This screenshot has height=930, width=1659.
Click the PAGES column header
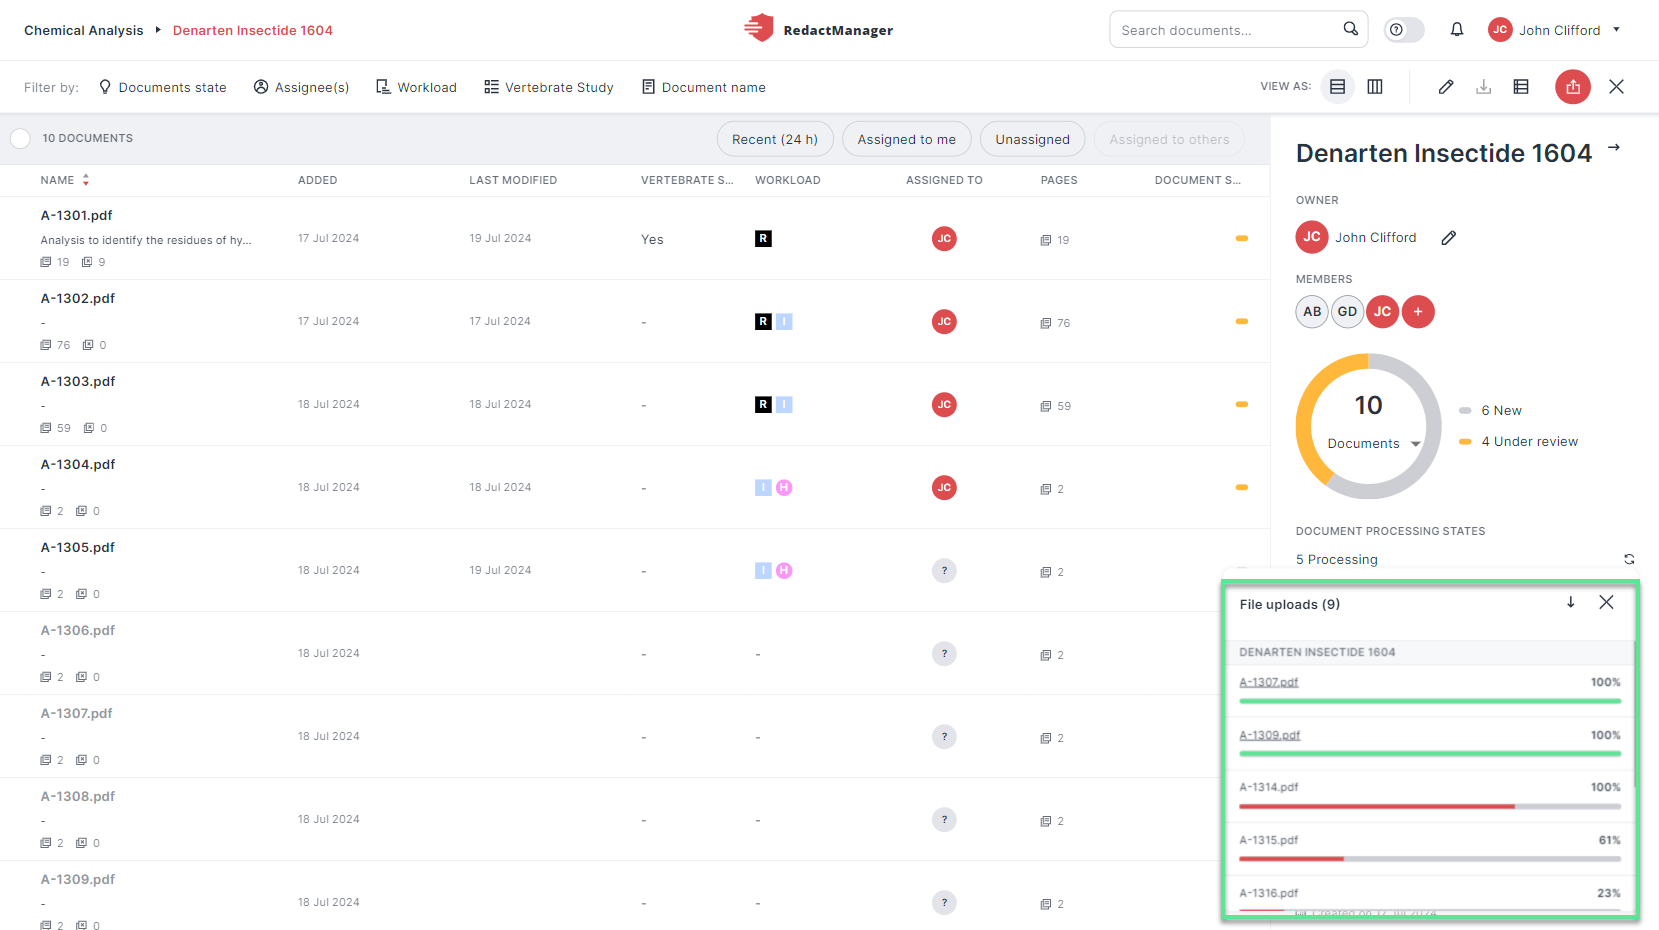click(1059, 180)
